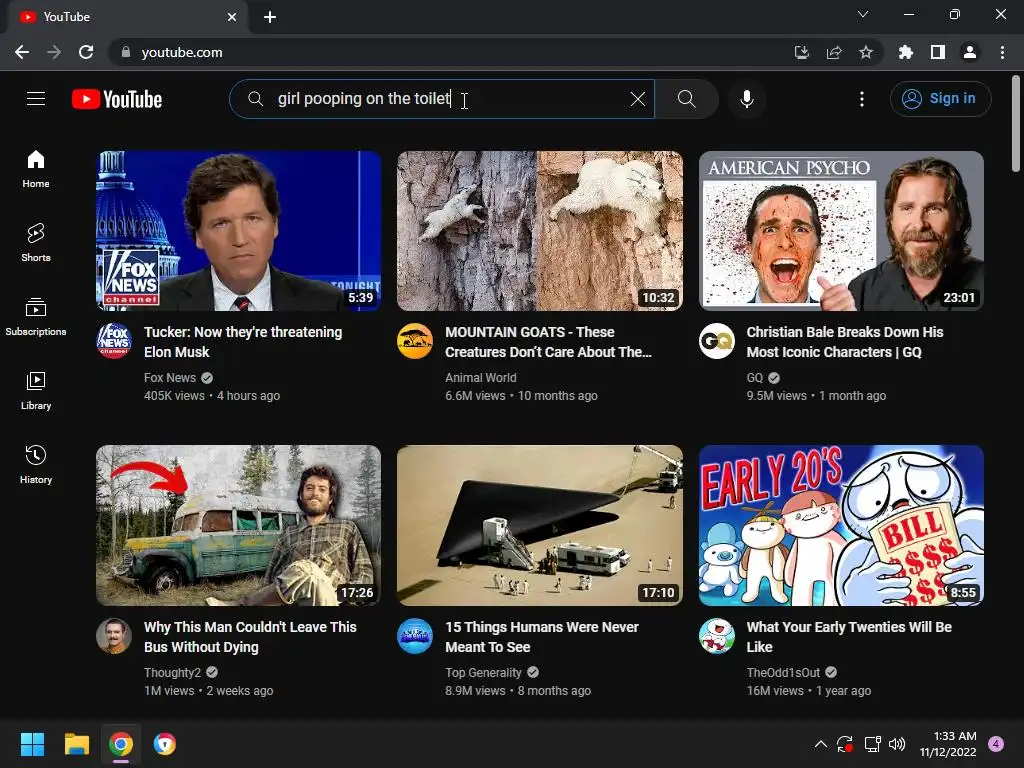Click the Thoughty2 channel name
This screenshot has width=1024, height=768.
172,672
